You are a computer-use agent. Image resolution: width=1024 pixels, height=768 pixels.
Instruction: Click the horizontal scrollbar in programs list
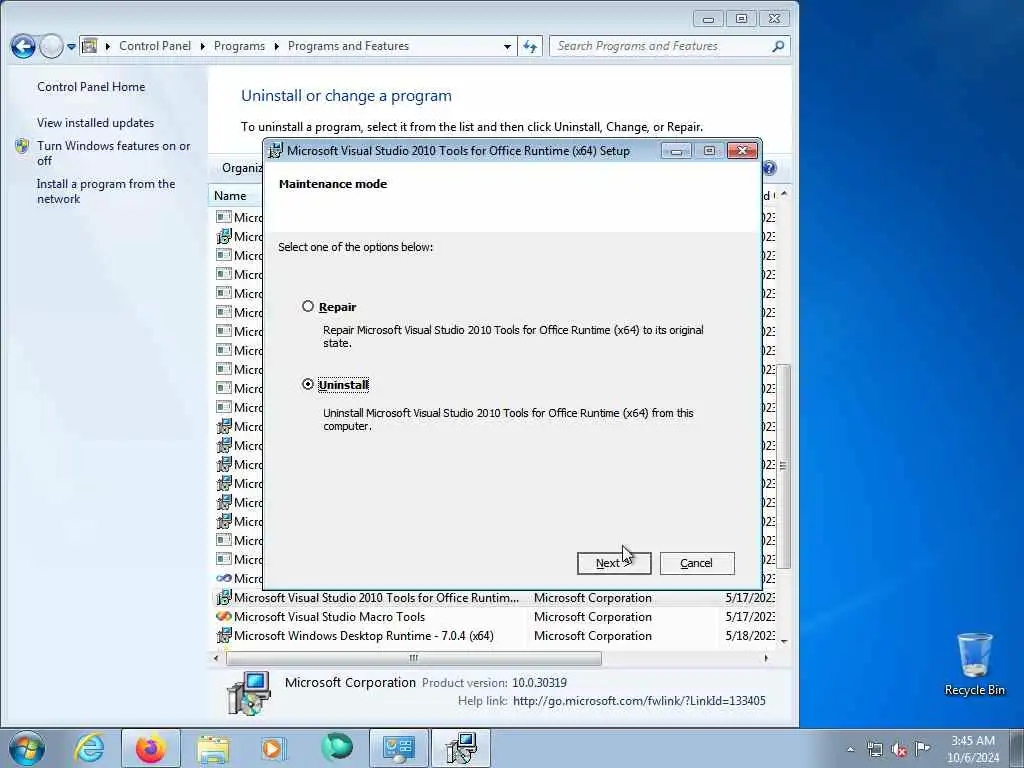tap(413, 658)
